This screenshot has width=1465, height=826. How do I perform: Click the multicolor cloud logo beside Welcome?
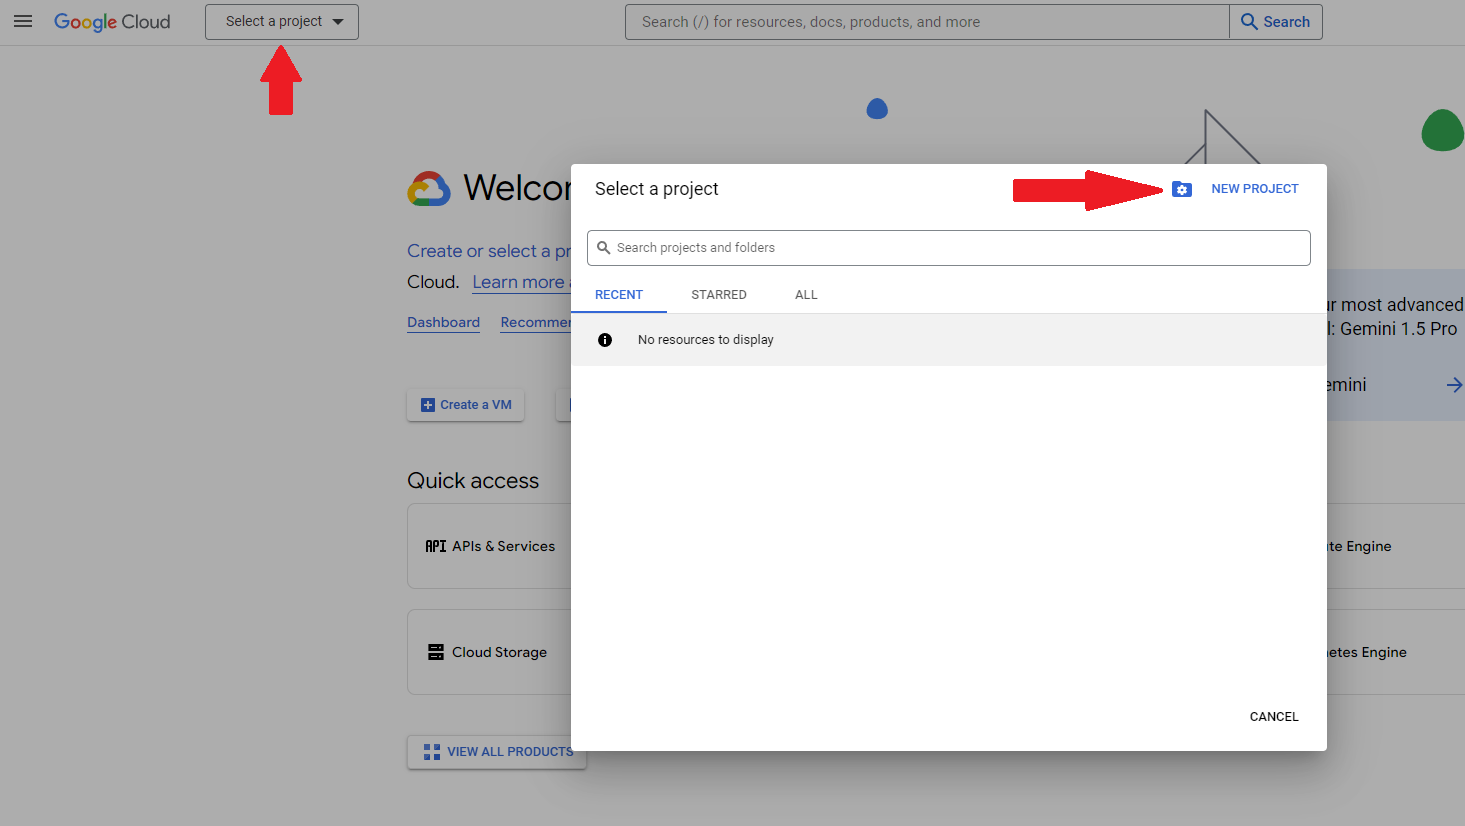[429, 188]
